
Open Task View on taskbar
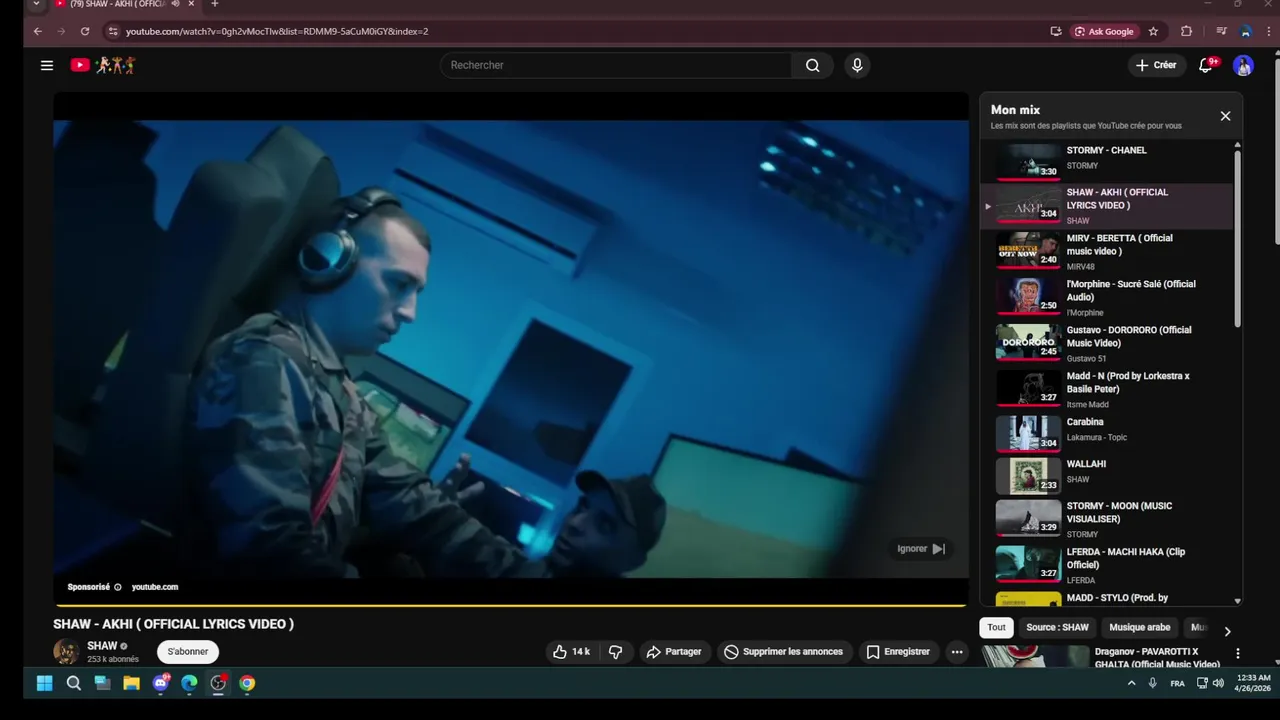click(x=102, y=683)
